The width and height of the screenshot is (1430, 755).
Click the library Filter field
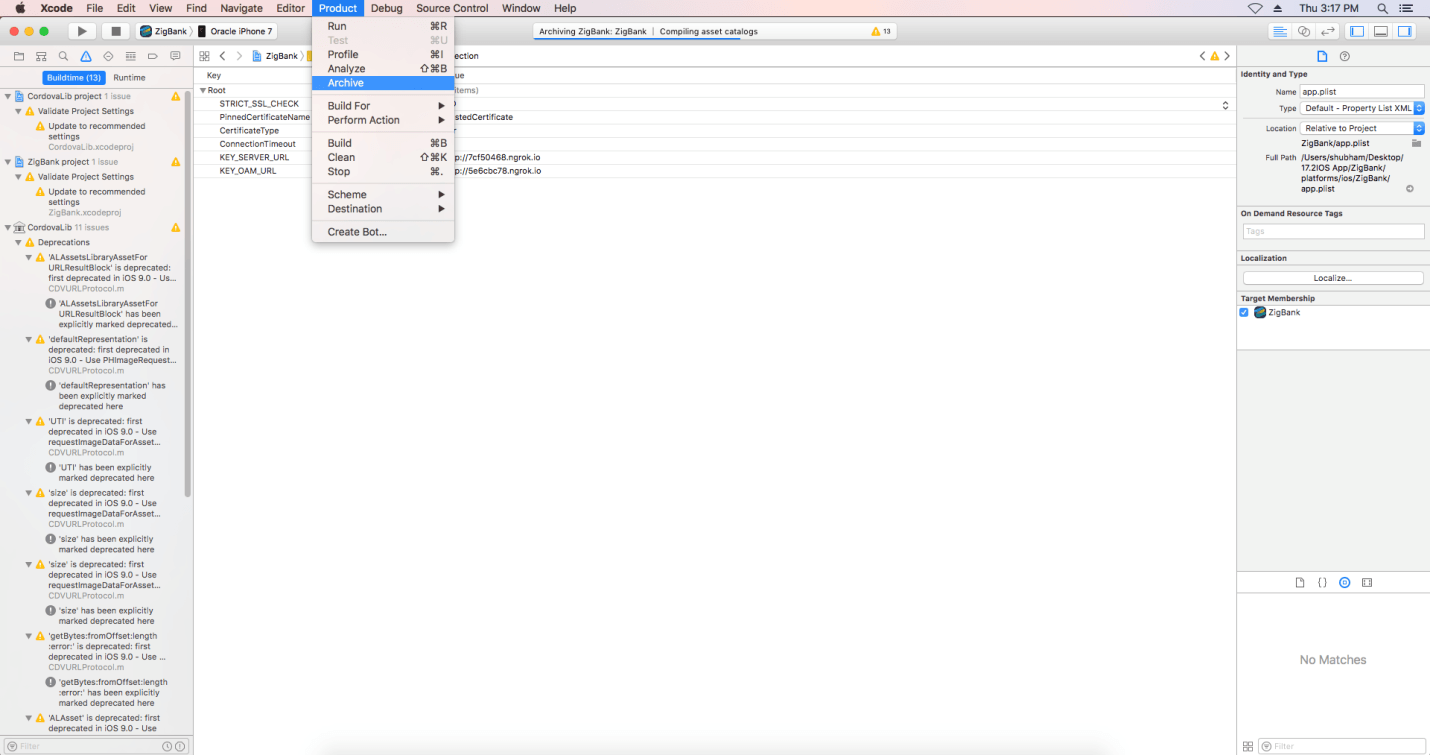click(x=1341, y=746)
